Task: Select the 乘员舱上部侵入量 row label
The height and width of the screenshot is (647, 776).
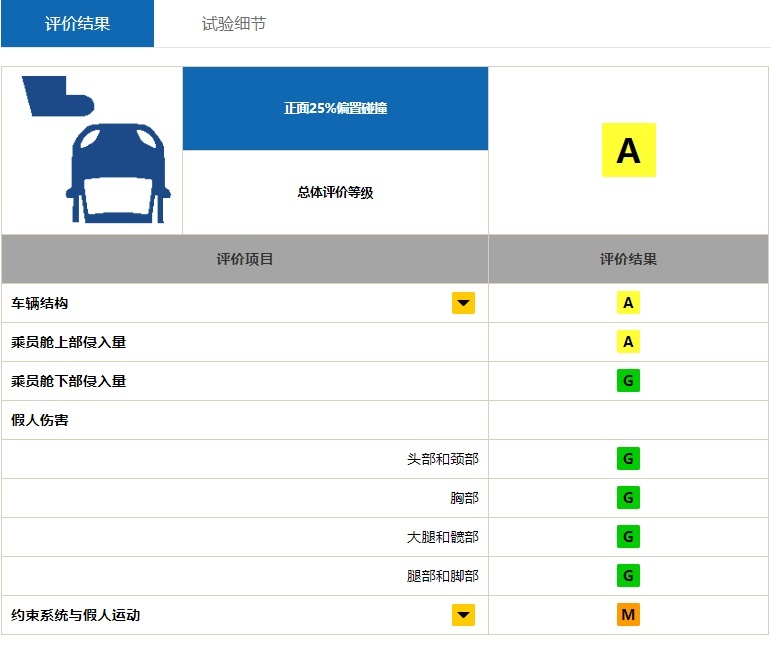Action: point(68,342)
